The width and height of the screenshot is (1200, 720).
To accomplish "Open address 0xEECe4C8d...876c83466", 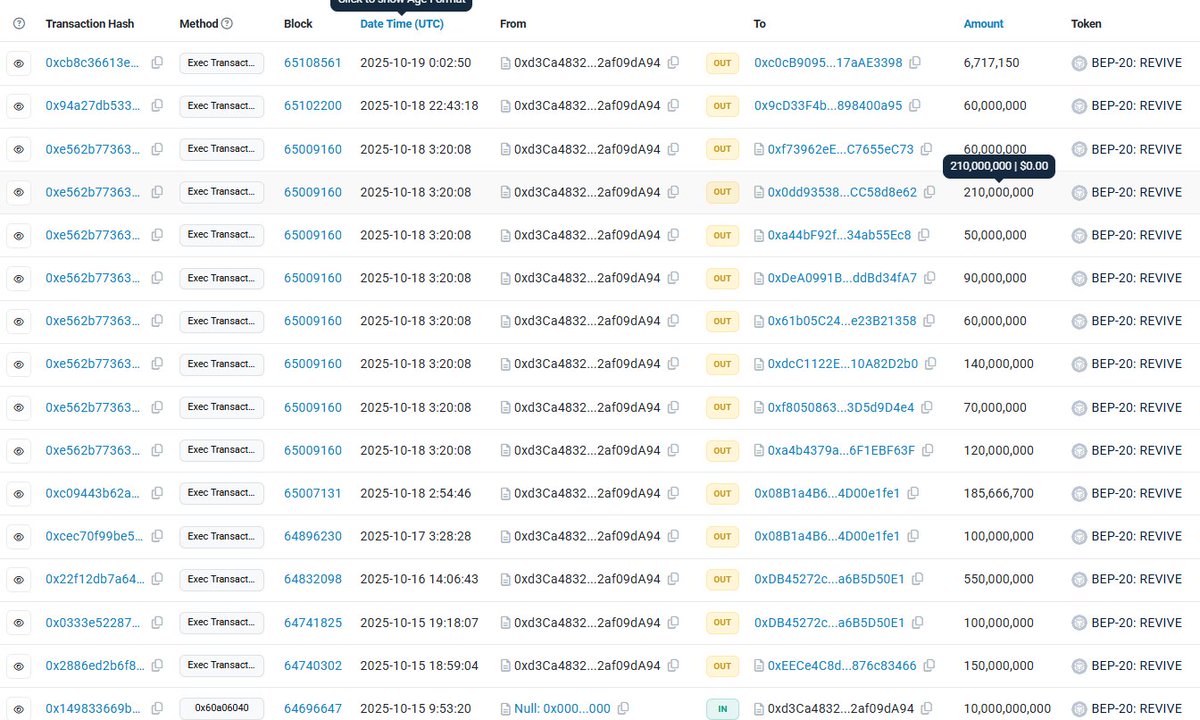I will (x=842, y=666).
